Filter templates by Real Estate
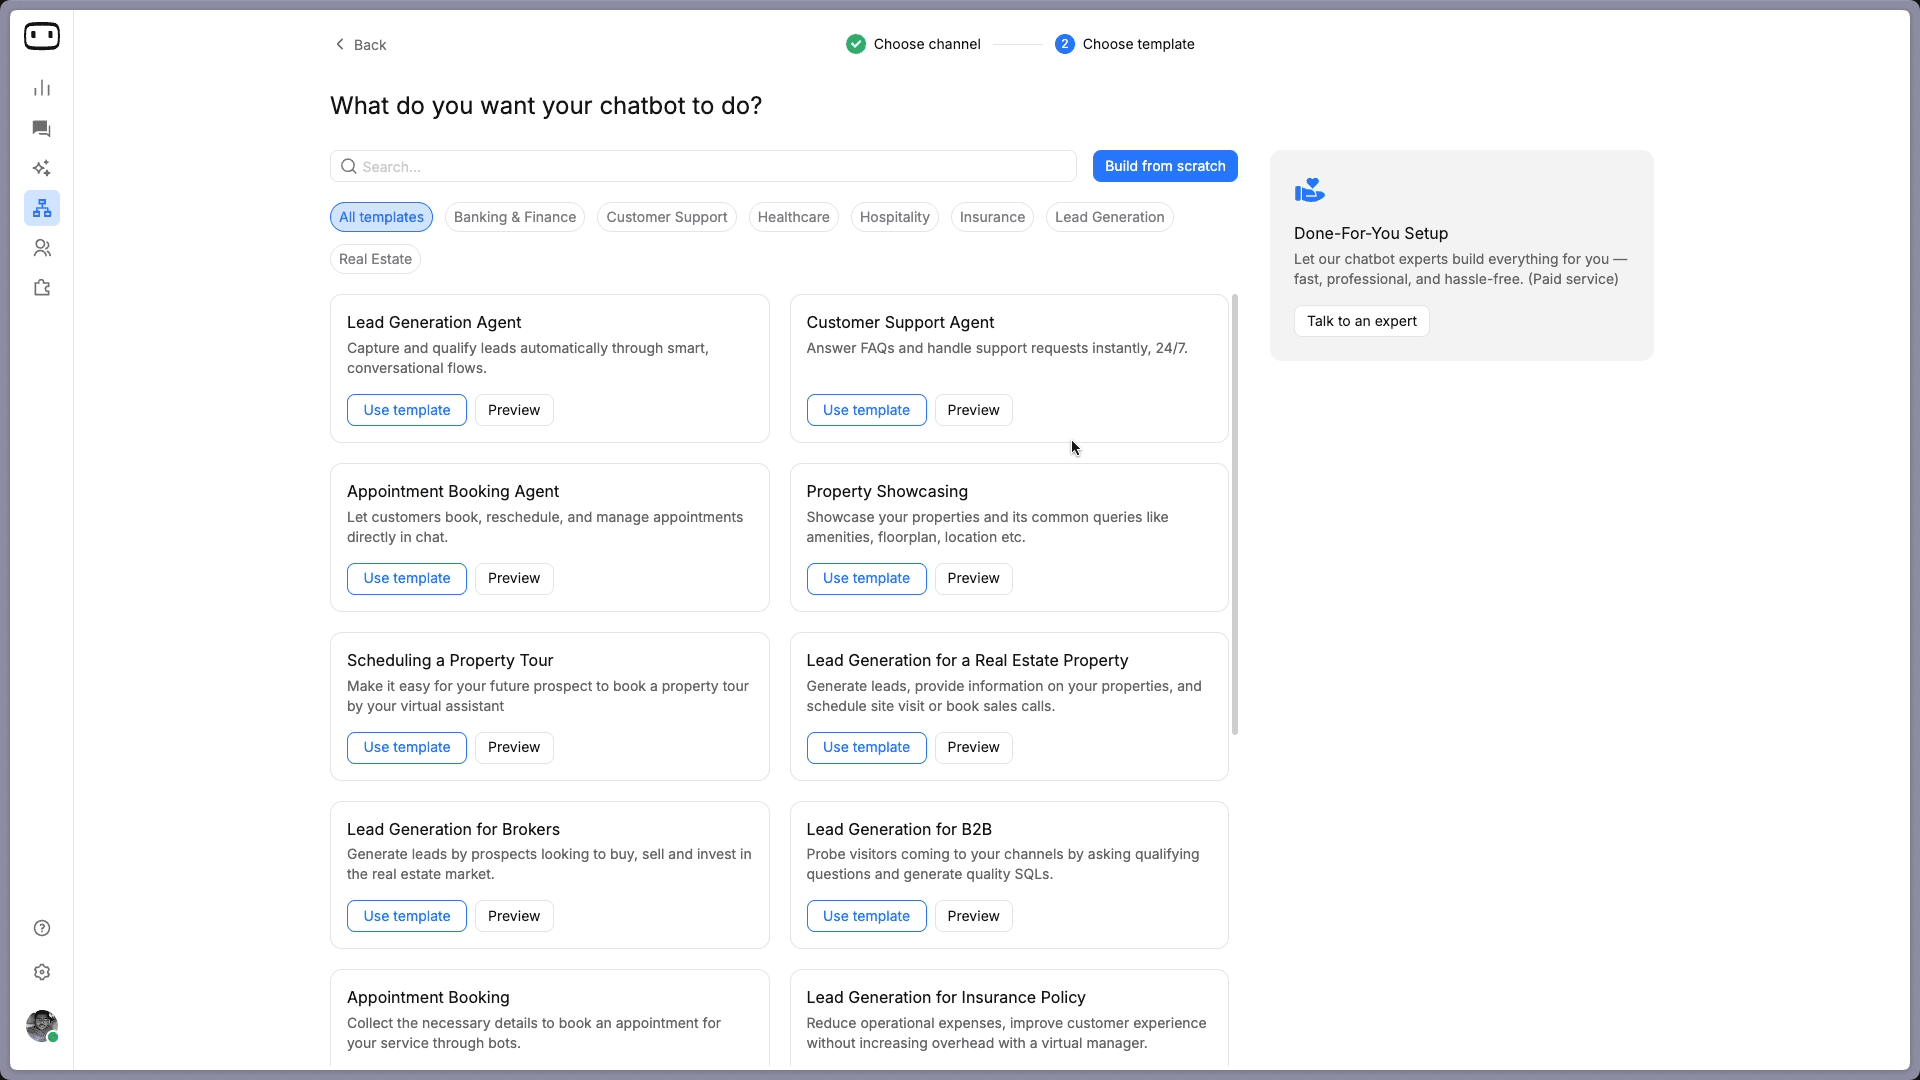The width and height of the screenshot is (1920, 1080). point(375,259)
